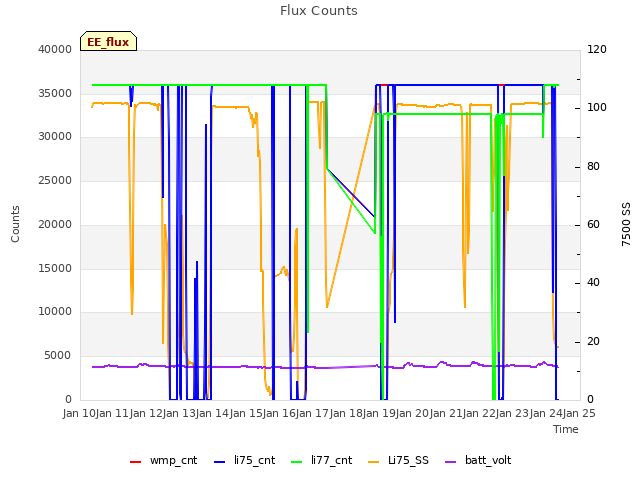The image size is (640, 480).
Task: Click the 7500 SS right axis label
Action: [x=626, y=224]
